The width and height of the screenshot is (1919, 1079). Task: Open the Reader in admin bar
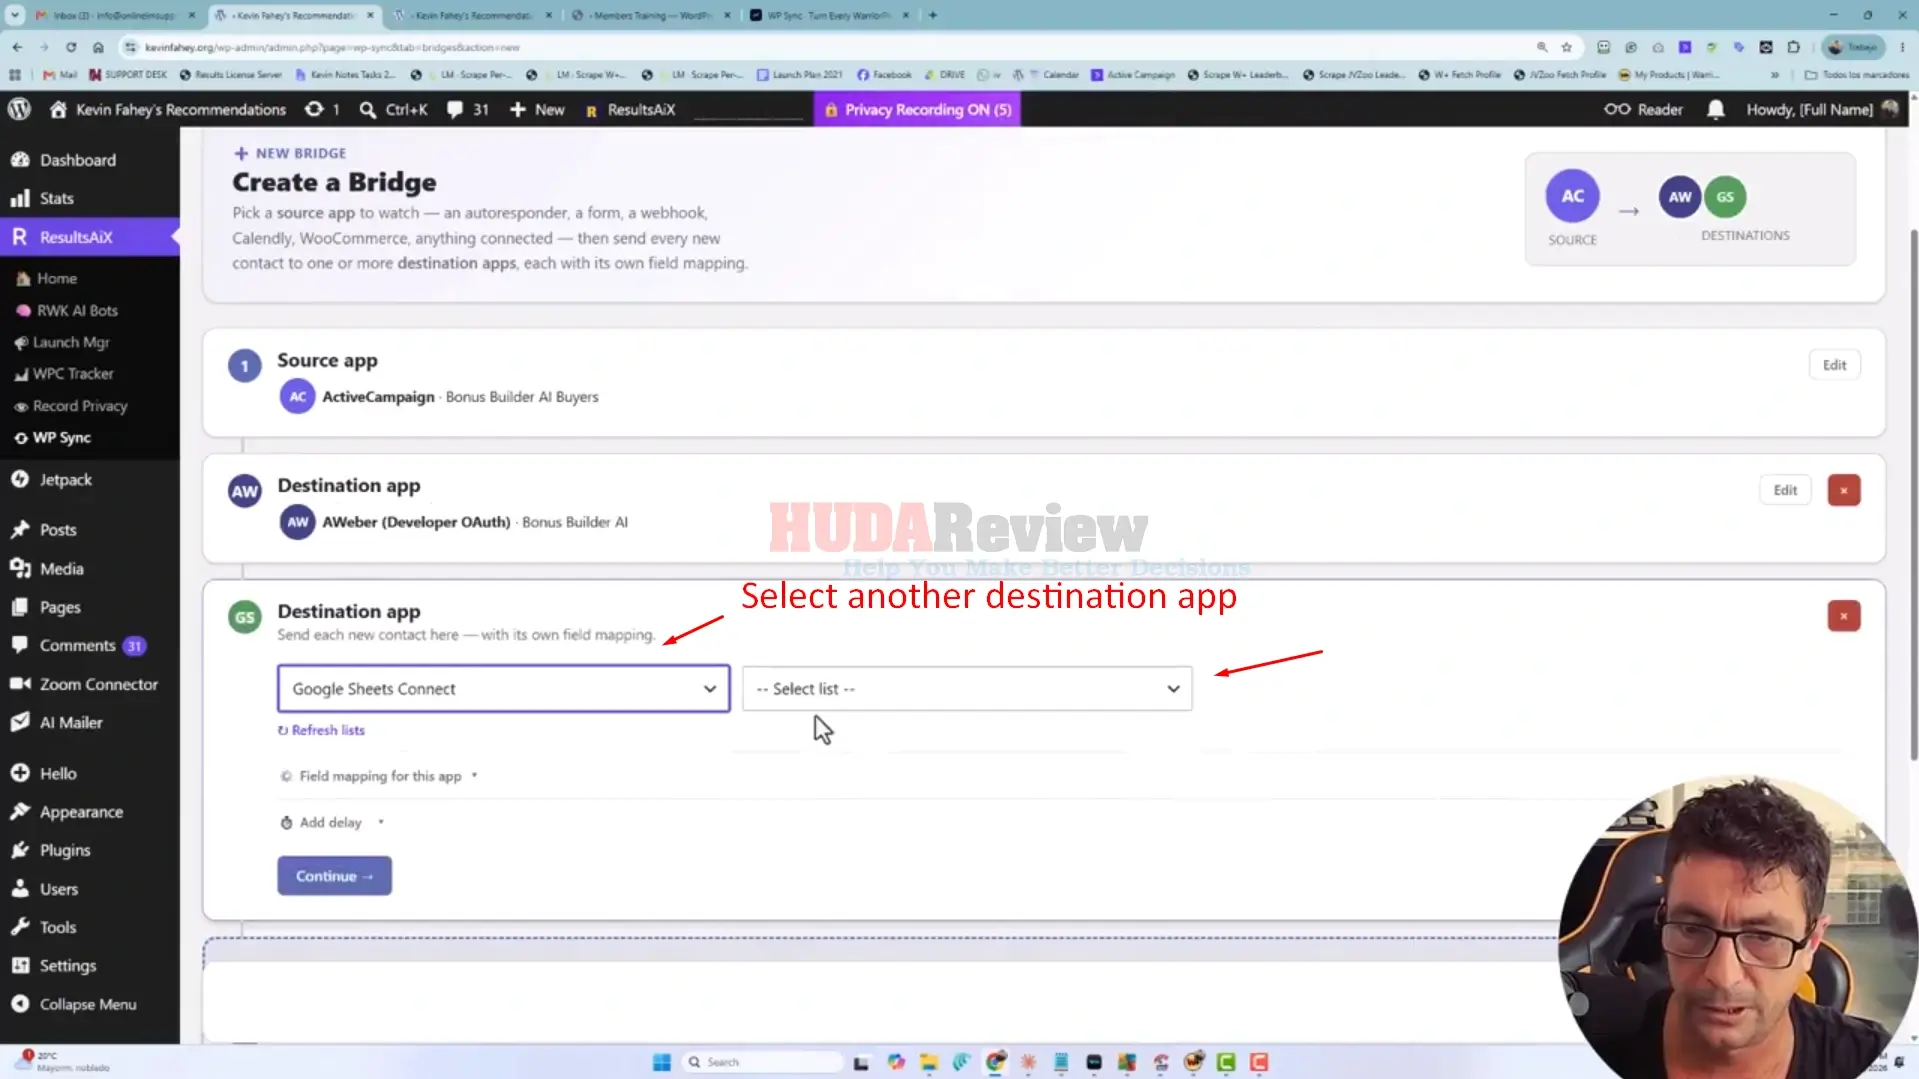click(x=1643, y=109)
